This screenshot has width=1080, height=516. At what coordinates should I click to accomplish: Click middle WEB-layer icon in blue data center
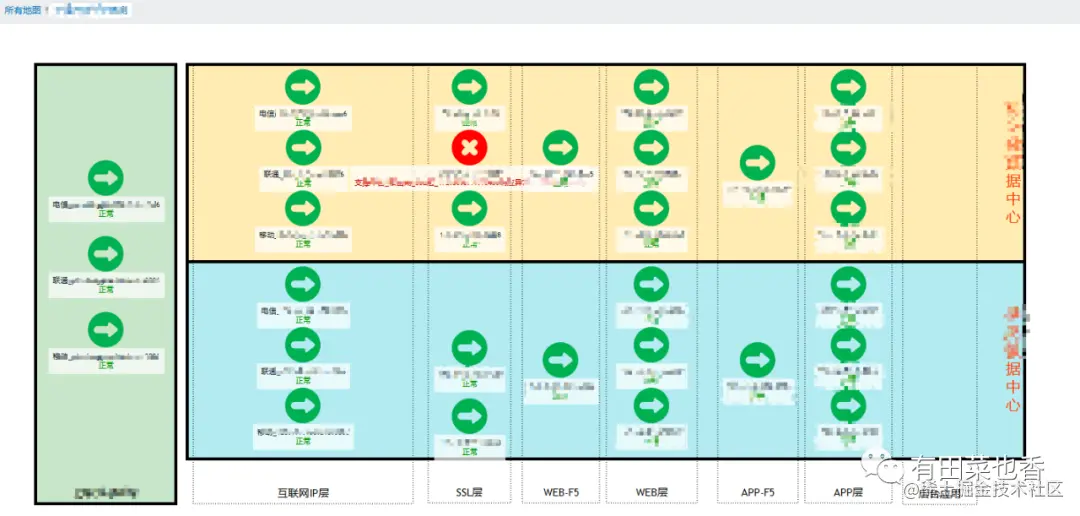[652, 344]
